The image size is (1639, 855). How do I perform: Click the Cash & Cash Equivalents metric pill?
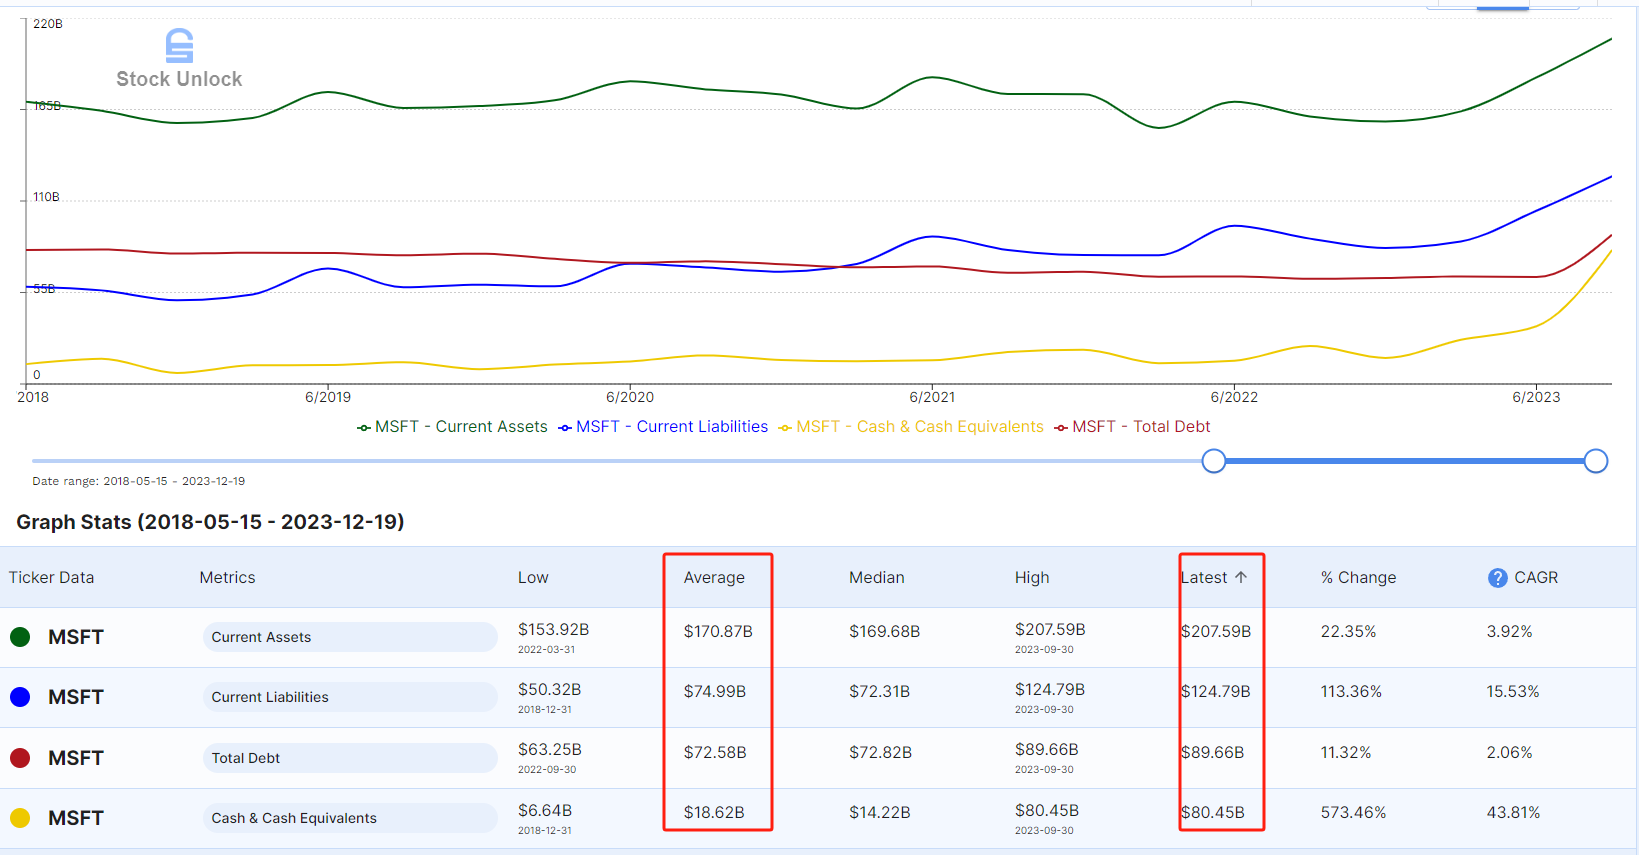(350, 818)
